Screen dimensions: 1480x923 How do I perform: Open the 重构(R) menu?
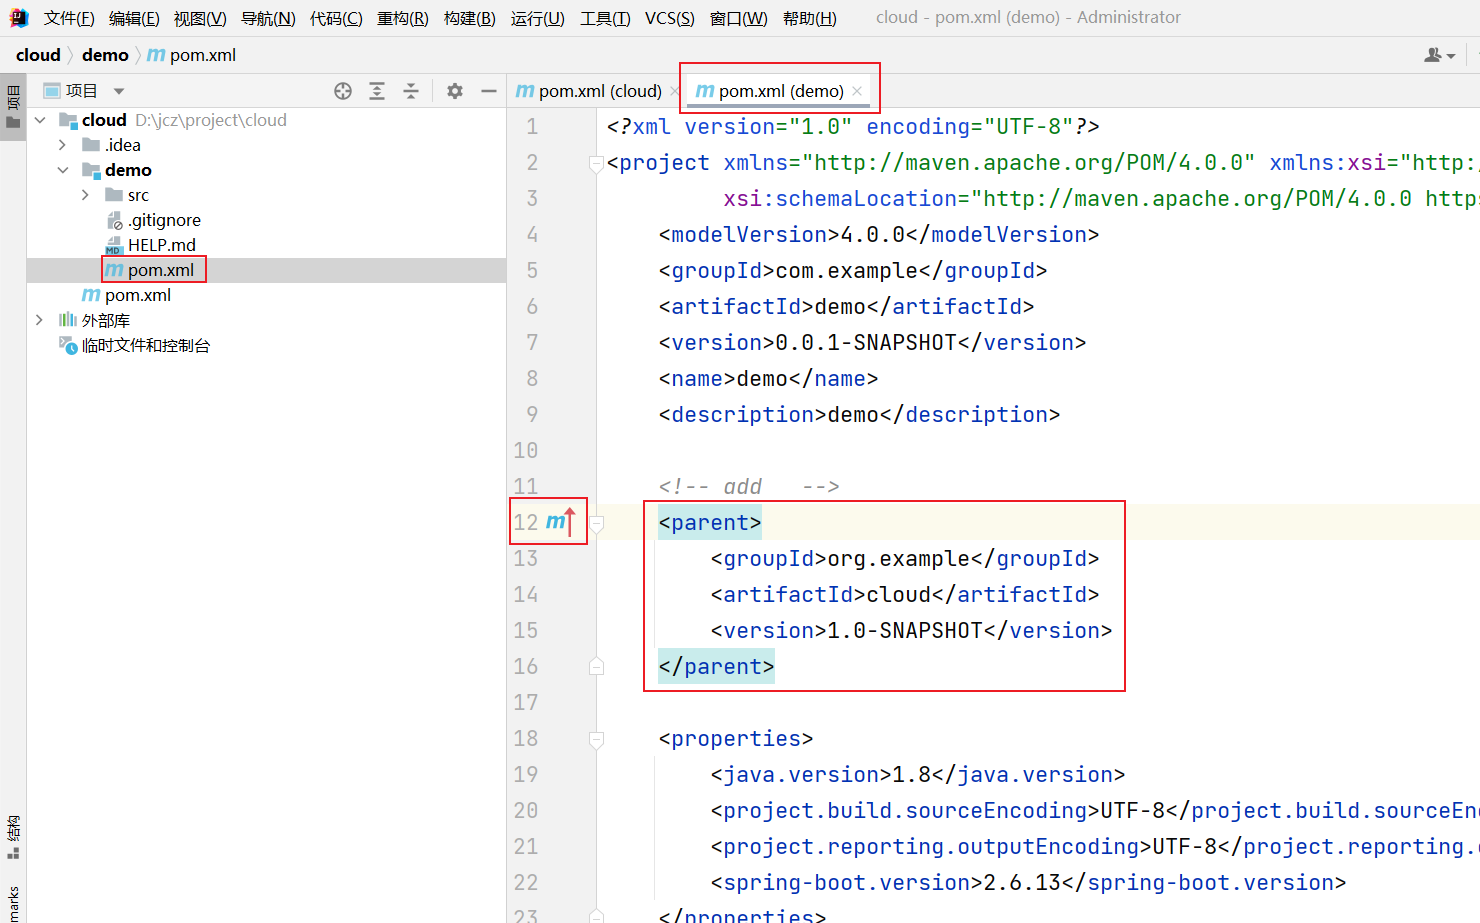[403, 18]
